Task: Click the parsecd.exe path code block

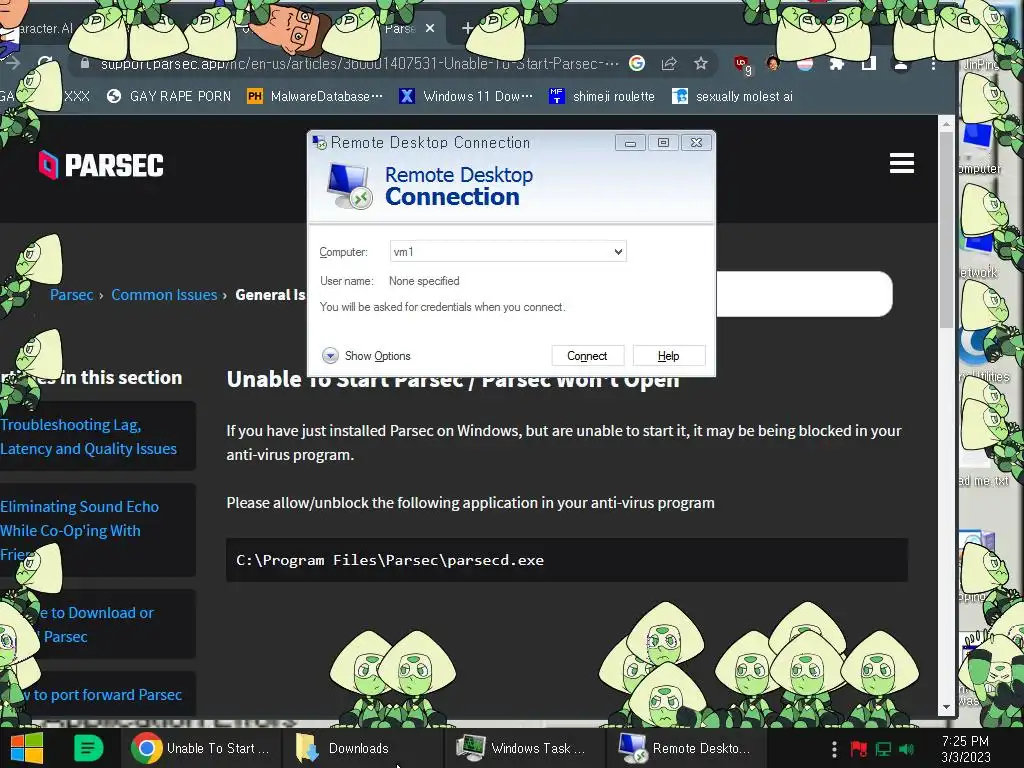Action: tap(567, 560)
